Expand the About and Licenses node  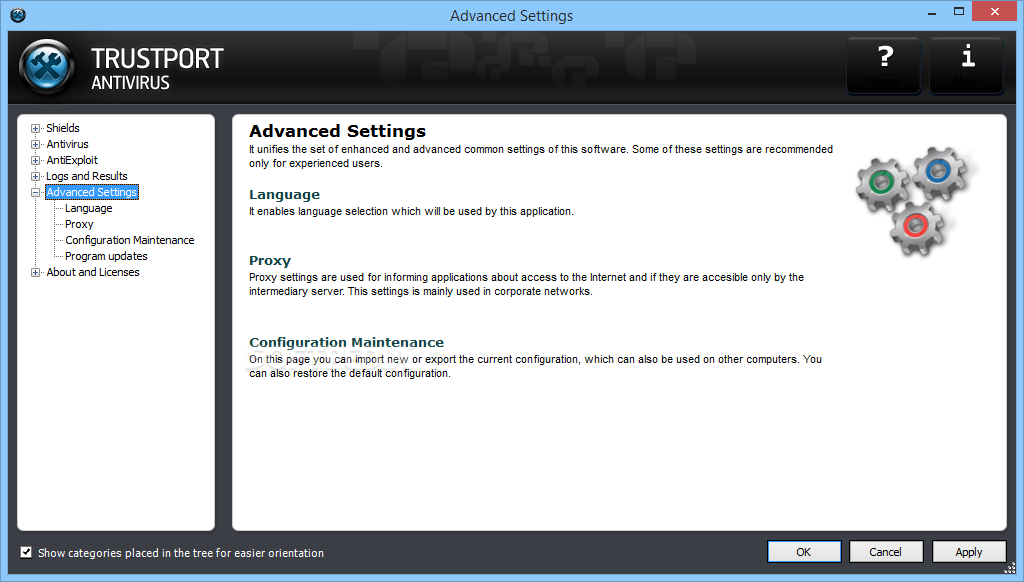click(35, 272)
